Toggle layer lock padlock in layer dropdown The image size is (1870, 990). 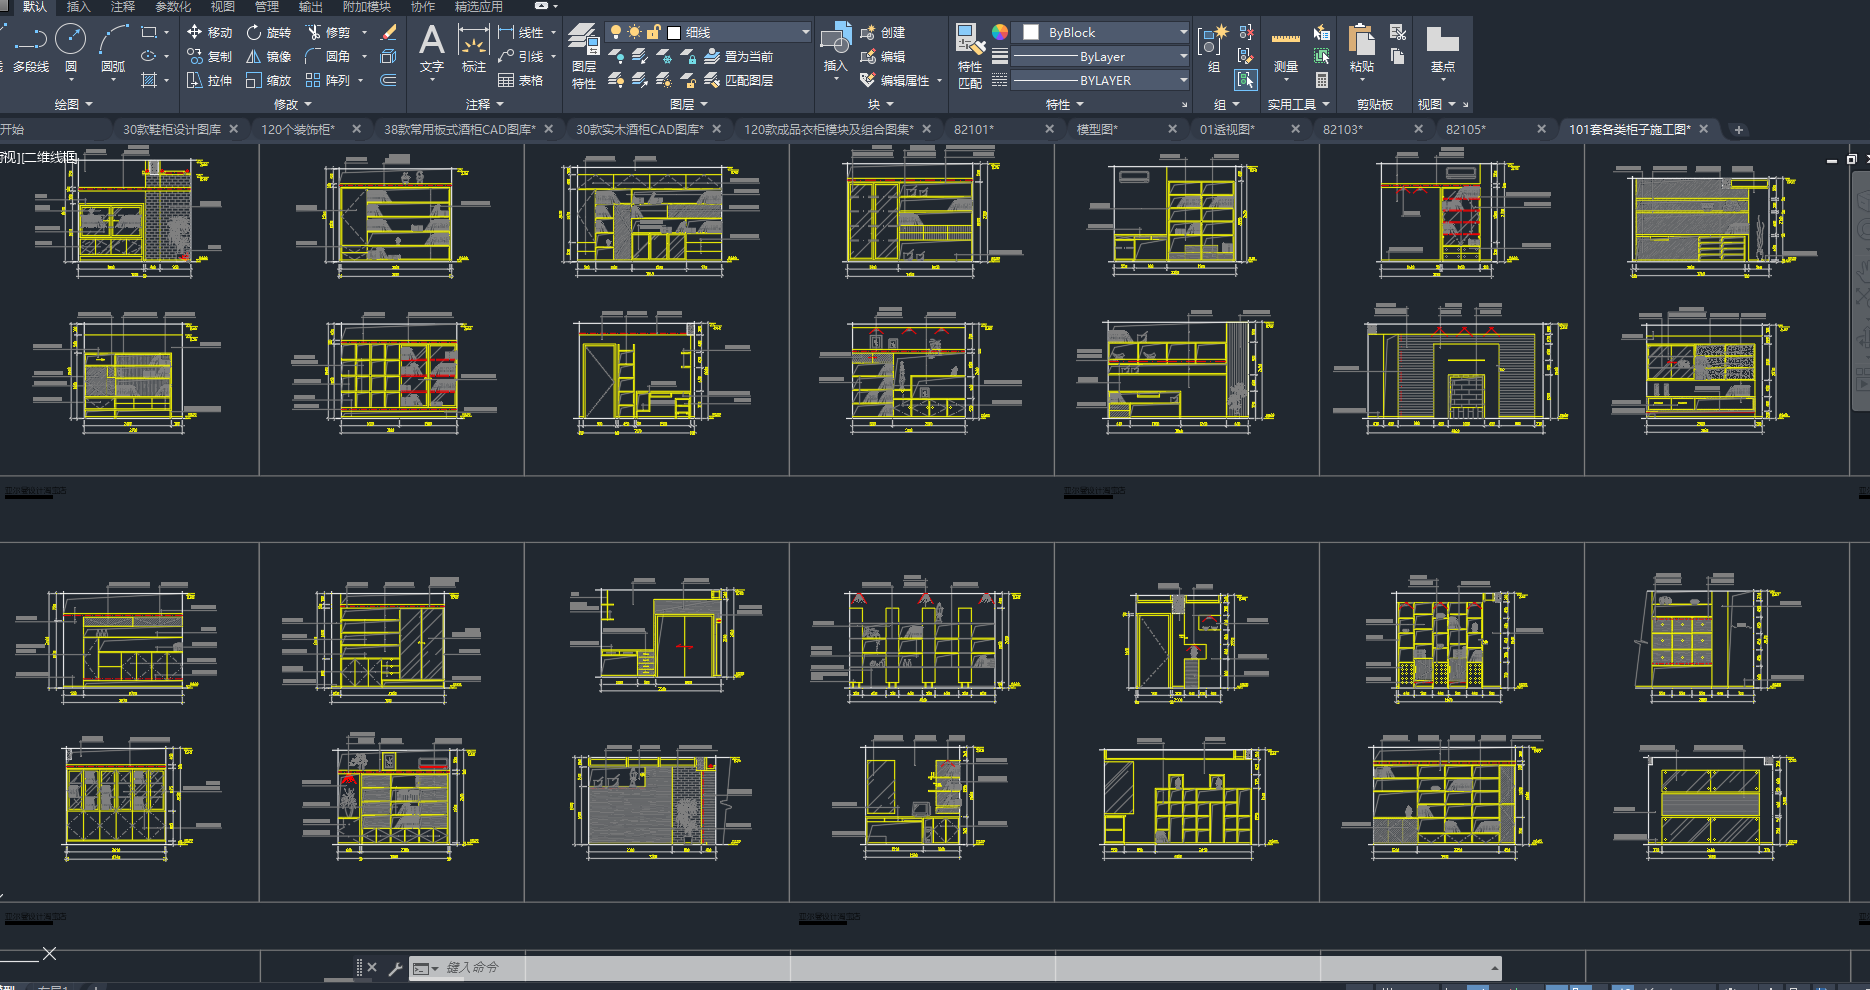[x=653, y=33]
